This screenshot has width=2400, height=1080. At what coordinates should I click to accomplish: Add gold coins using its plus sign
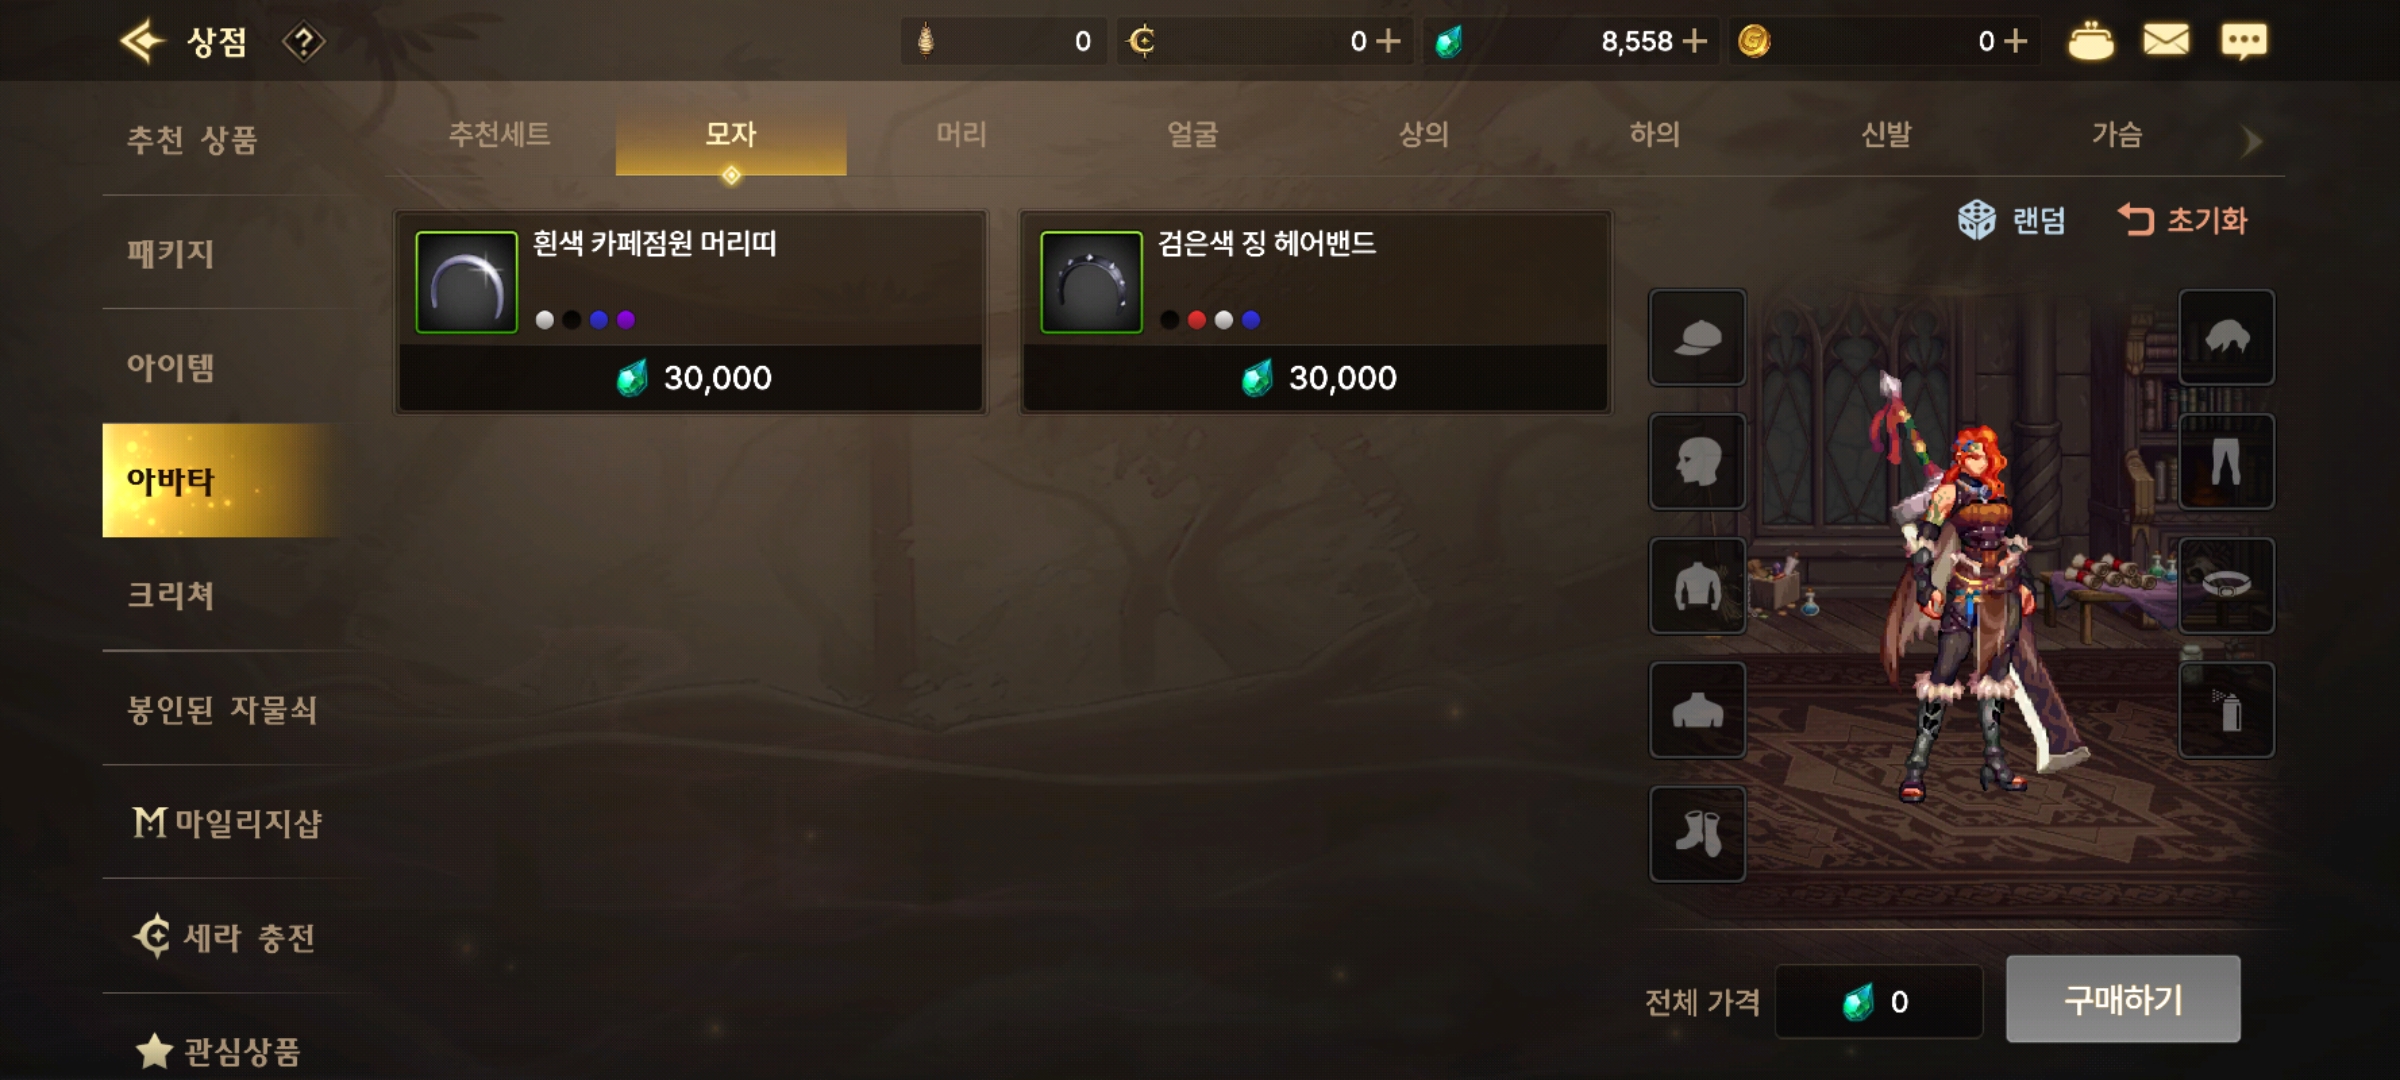click(2016, 41)
